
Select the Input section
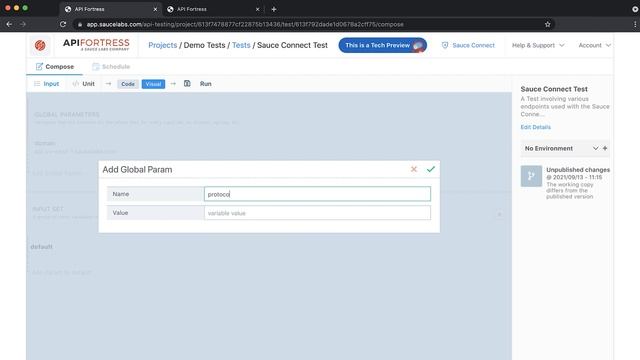[x=47, y=84]
